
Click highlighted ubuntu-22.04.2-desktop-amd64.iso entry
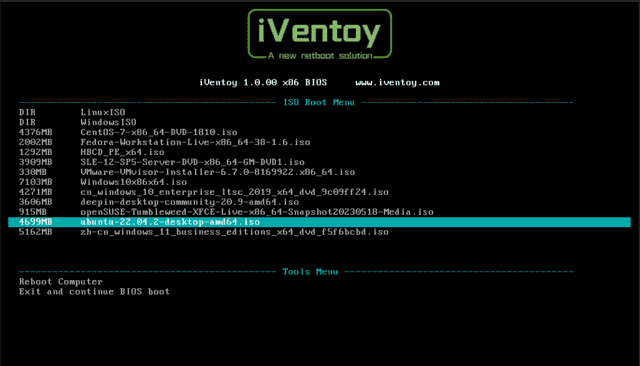pyautogui.click(x=319, y=222)
